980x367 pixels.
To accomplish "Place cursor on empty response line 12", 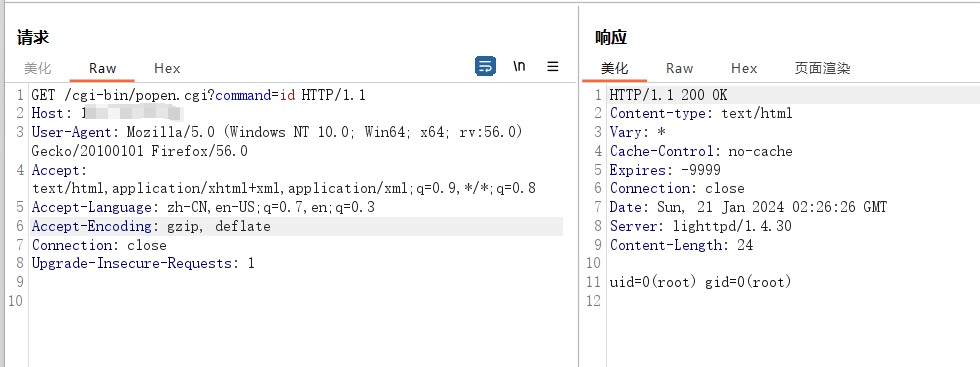I will tap(794, 301).
